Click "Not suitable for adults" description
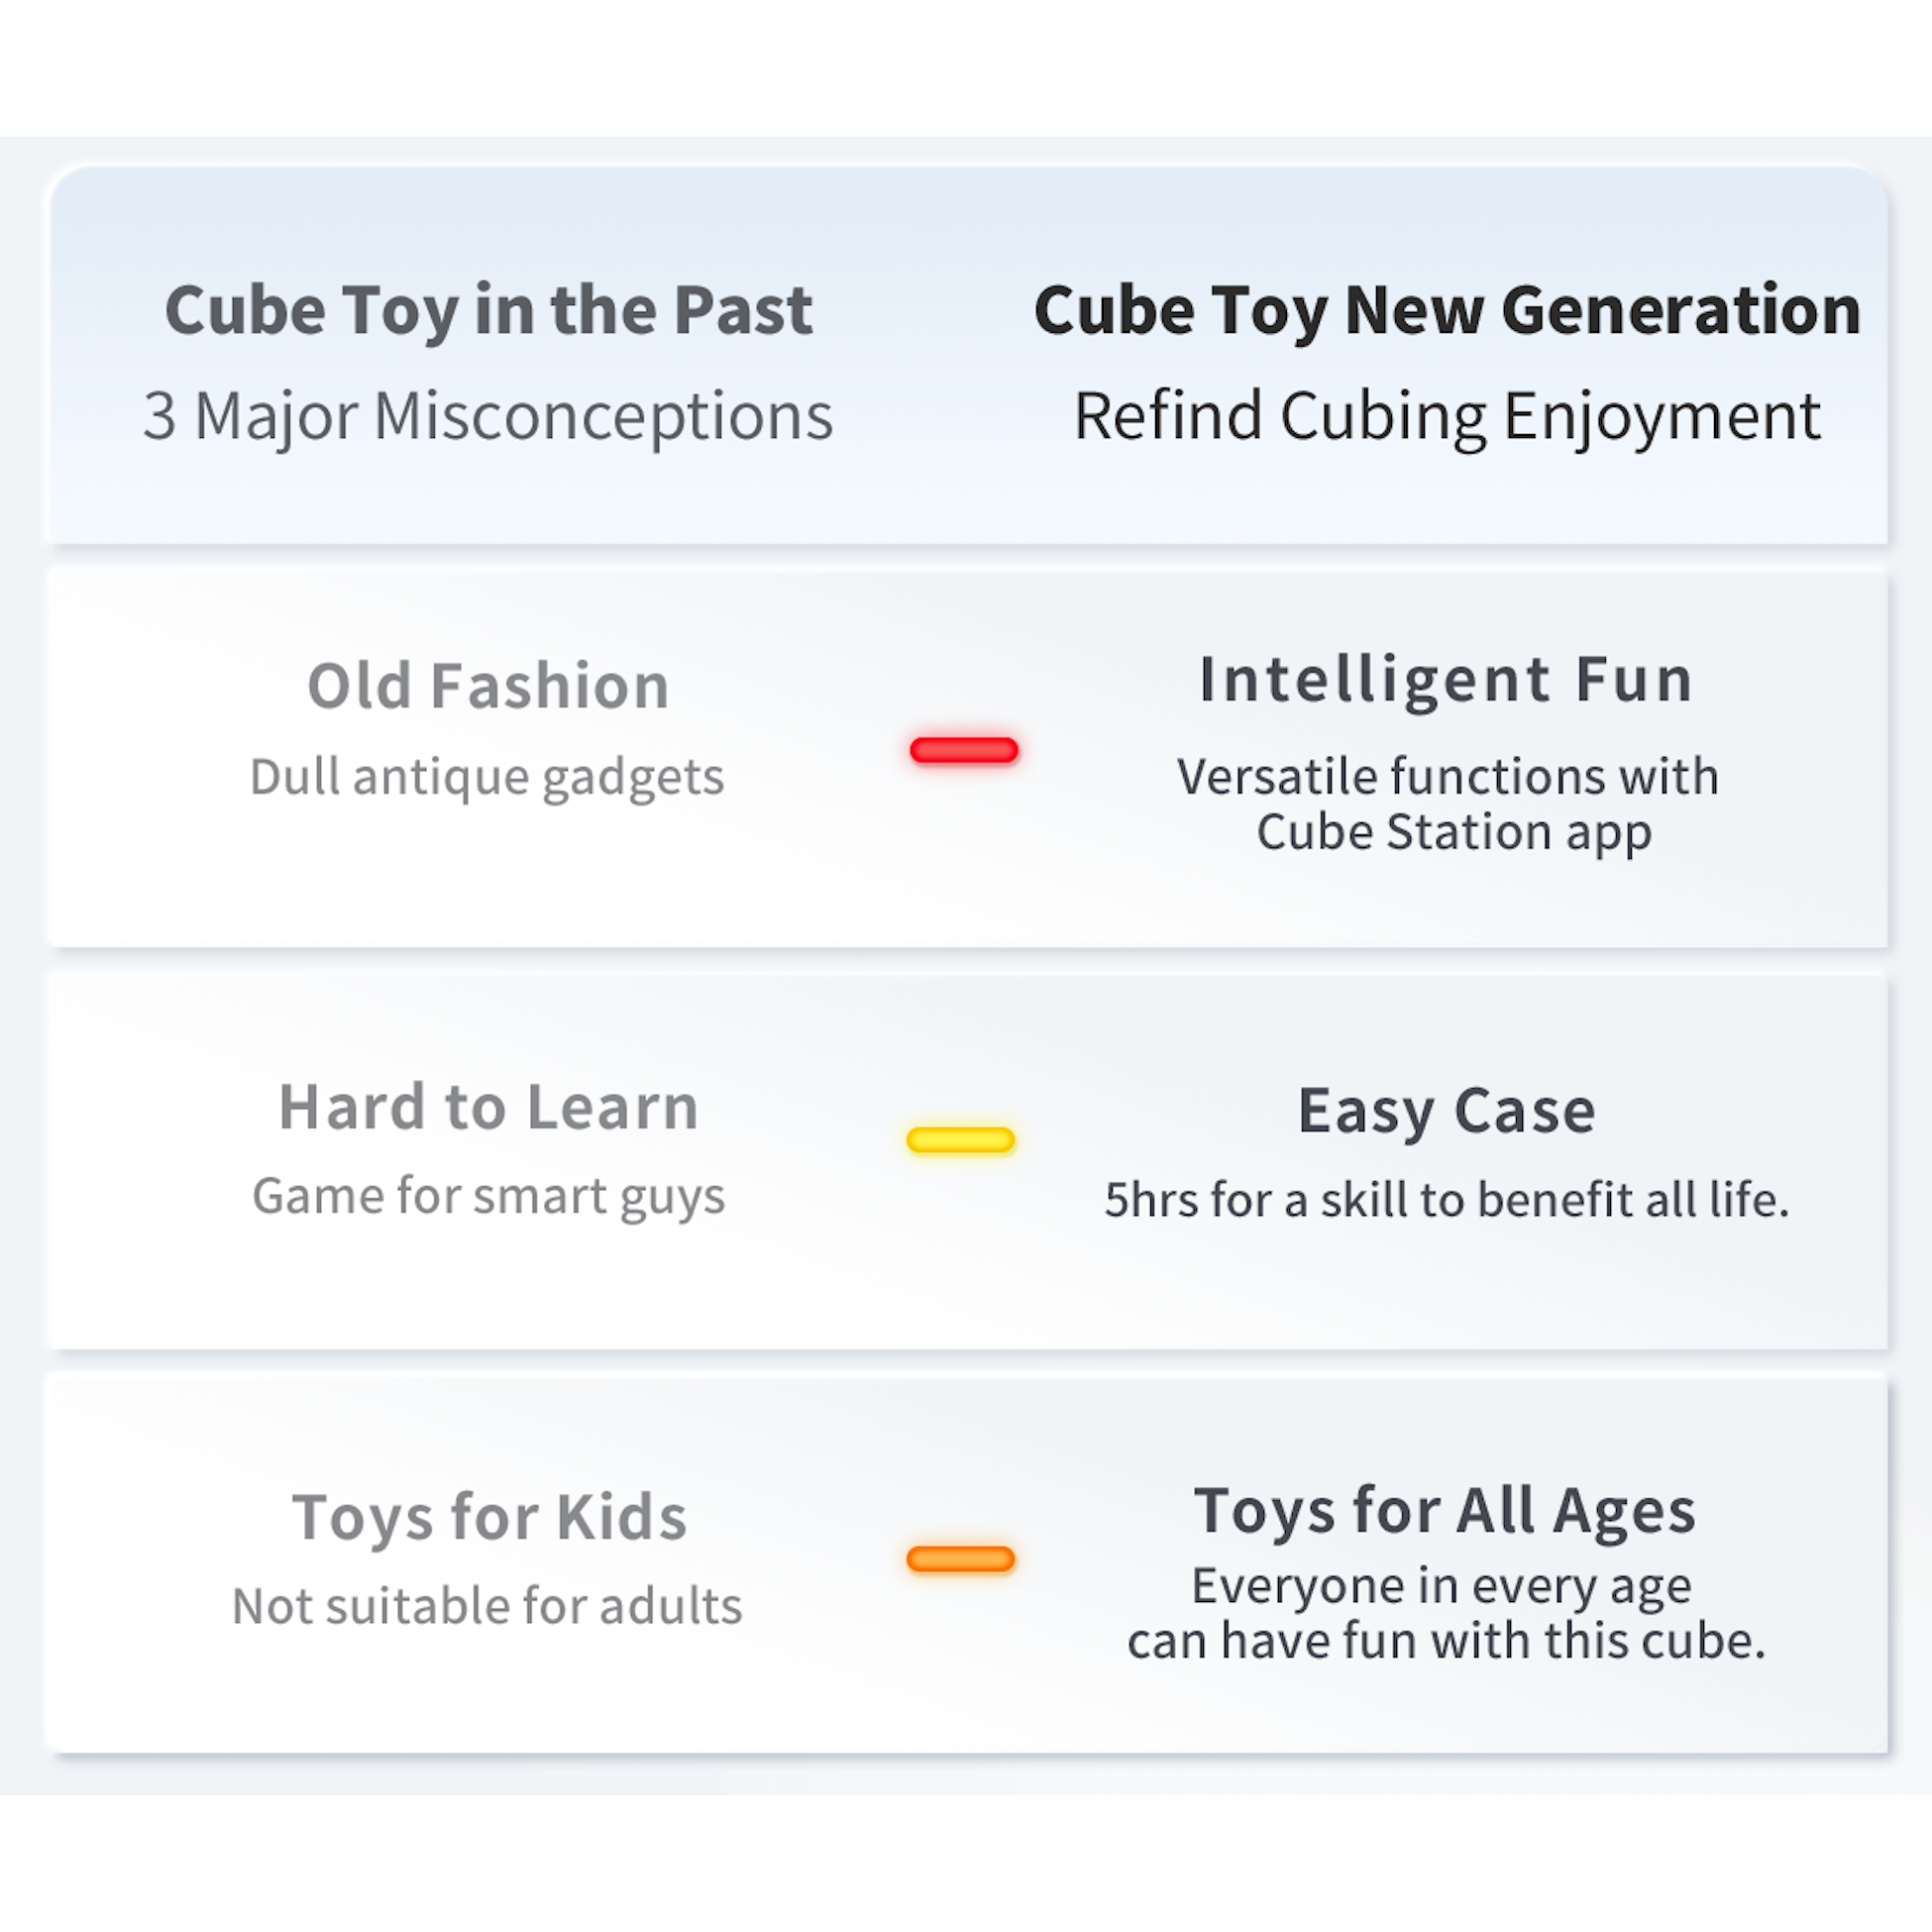 tap(487, 1606)
